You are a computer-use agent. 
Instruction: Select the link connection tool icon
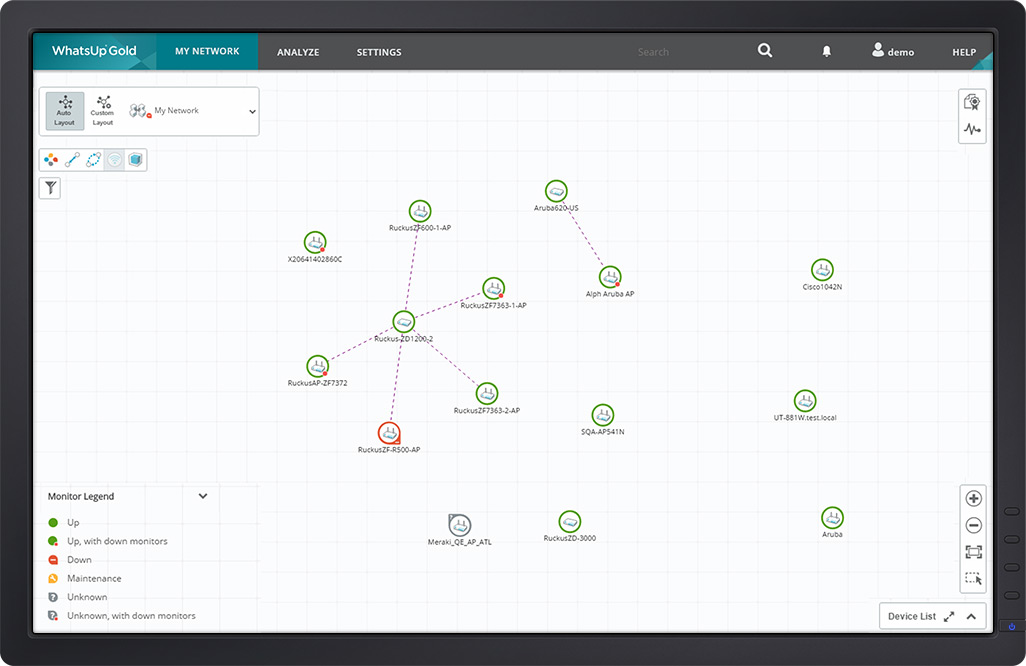pyautogui.click(x=72, y=159)
